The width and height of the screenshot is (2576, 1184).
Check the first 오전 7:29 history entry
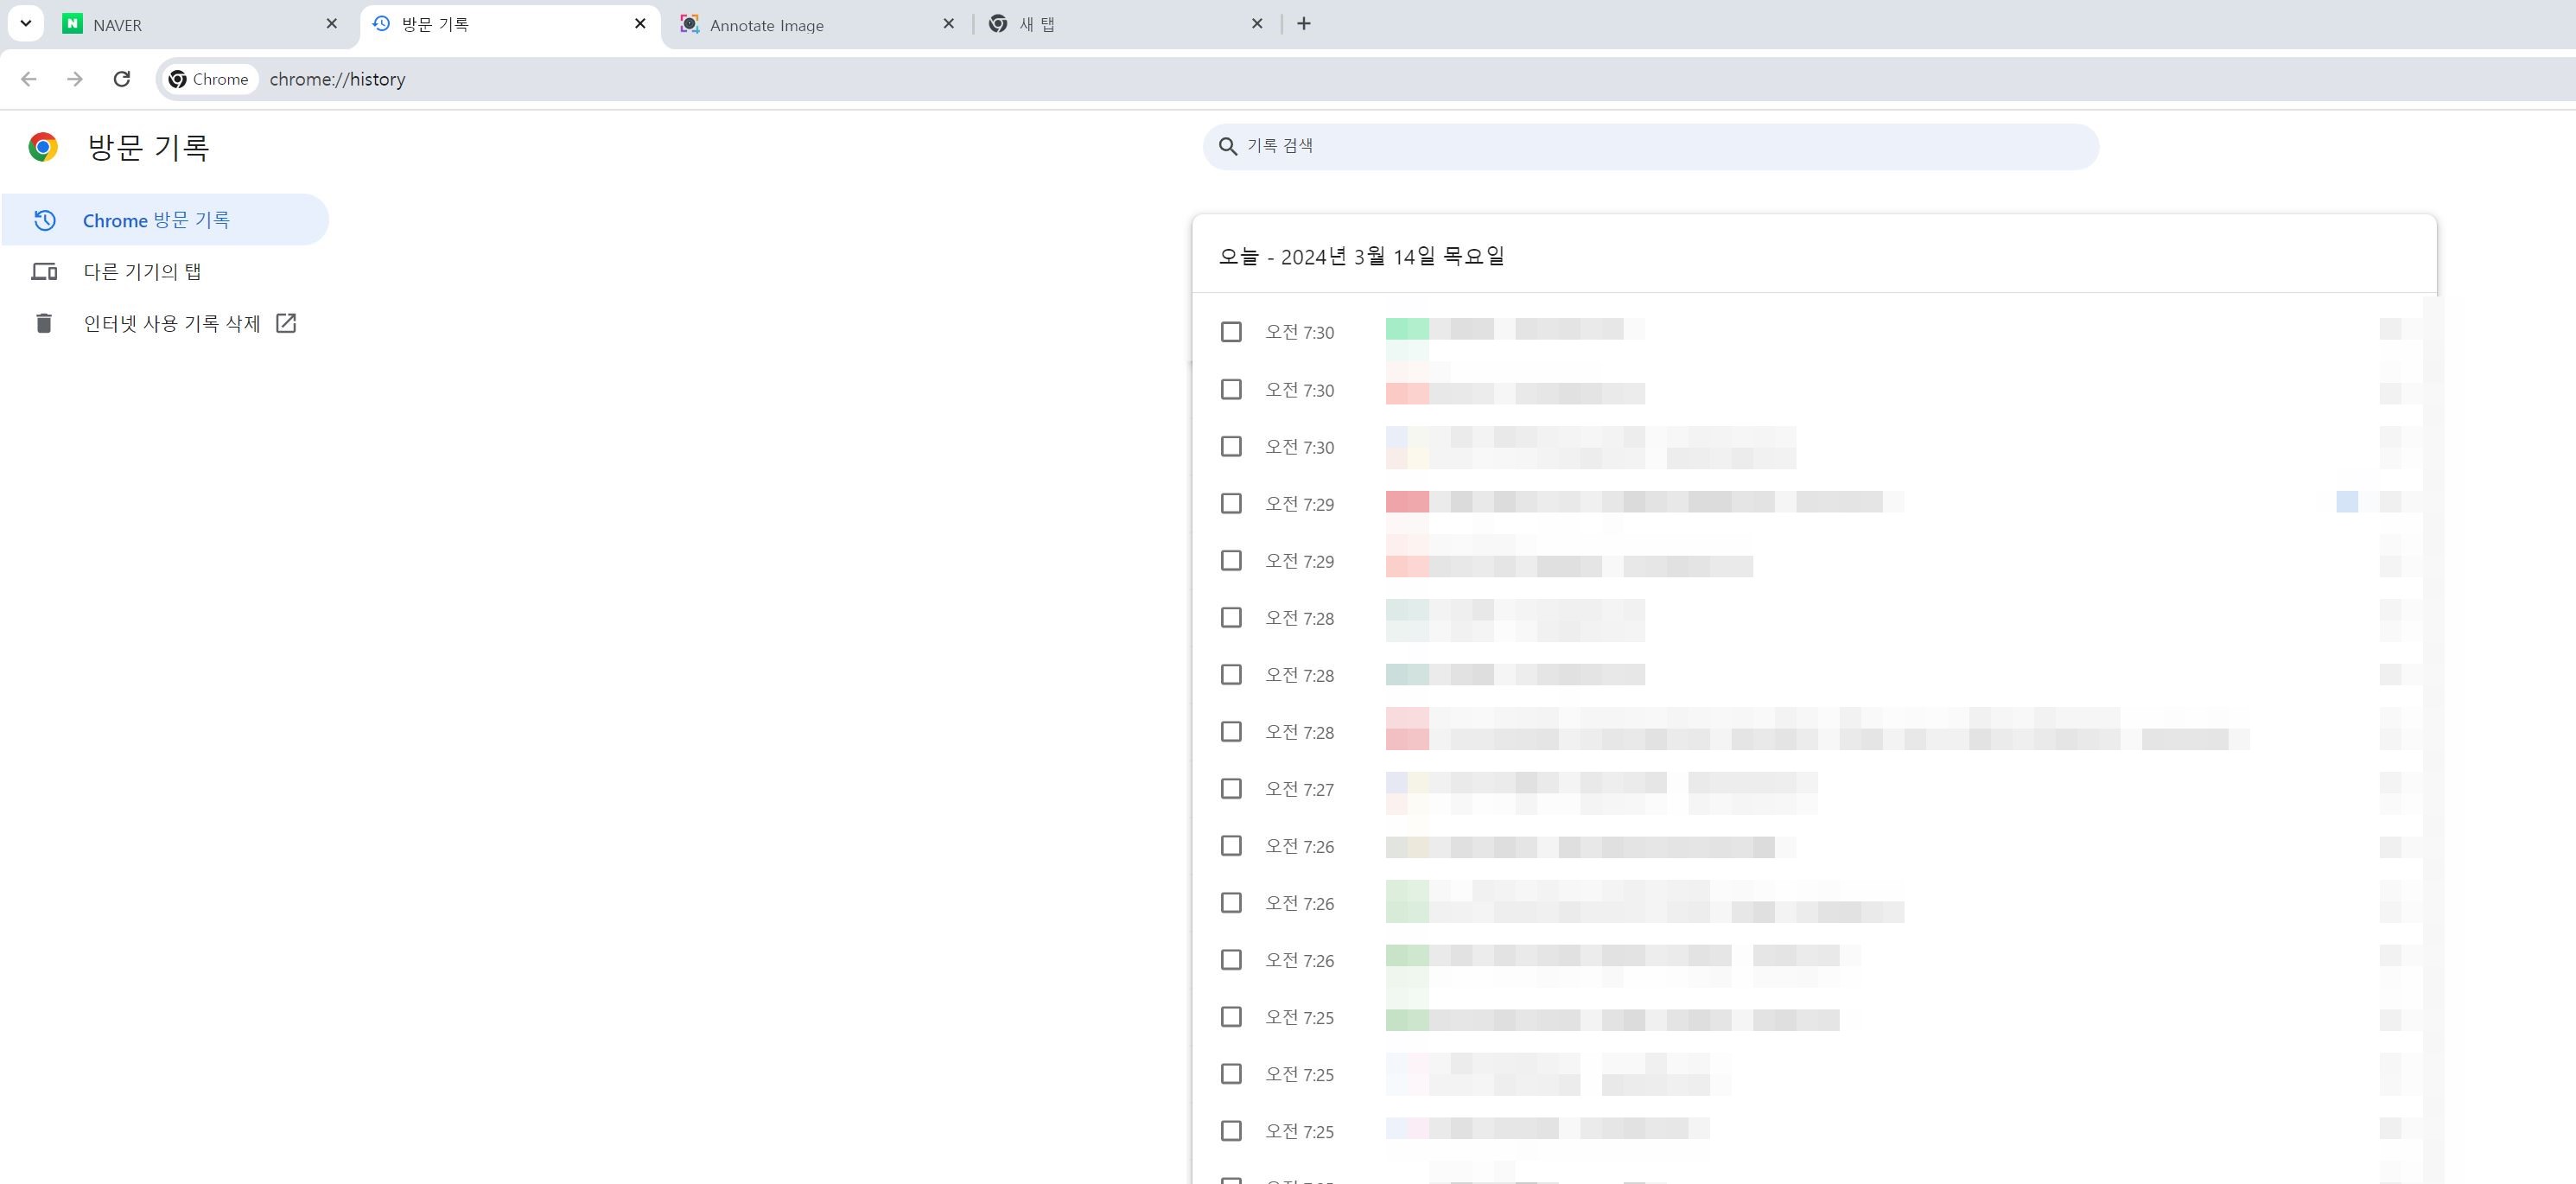pos(1231,503)
